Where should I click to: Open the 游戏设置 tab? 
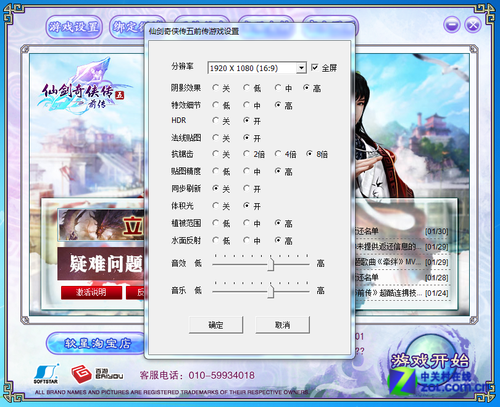click(74, 27)
